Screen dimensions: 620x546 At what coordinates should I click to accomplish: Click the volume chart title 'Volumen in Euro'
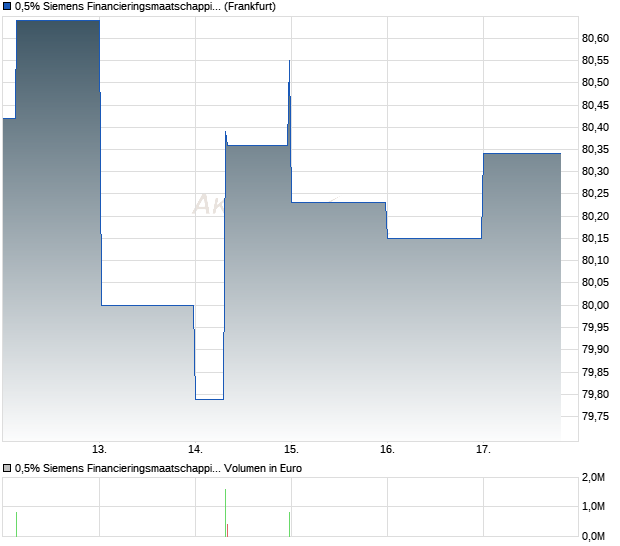(x=263, y=469)
